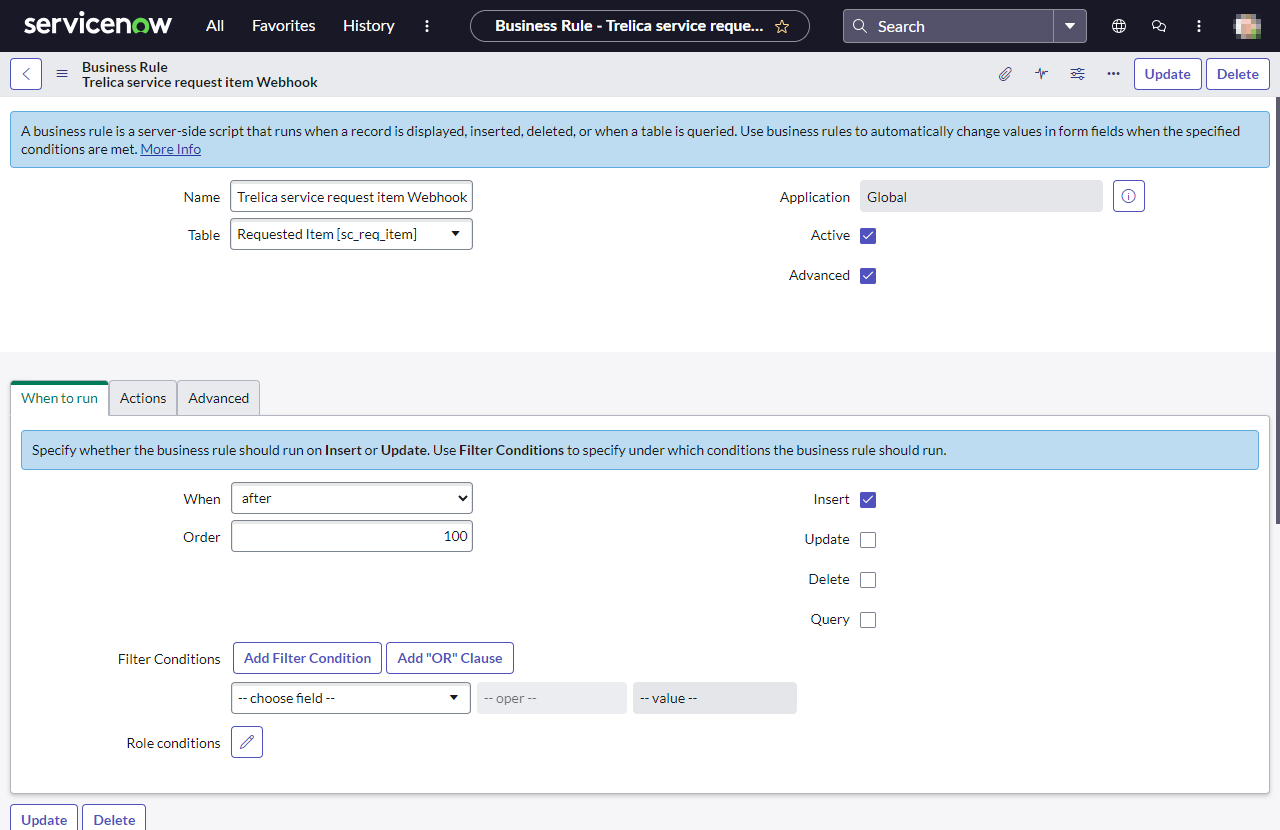Image resolution: width=1280 pixels, height=830 pixels.
Task: Click the Order field showing 100
Action: pos(352,536)
